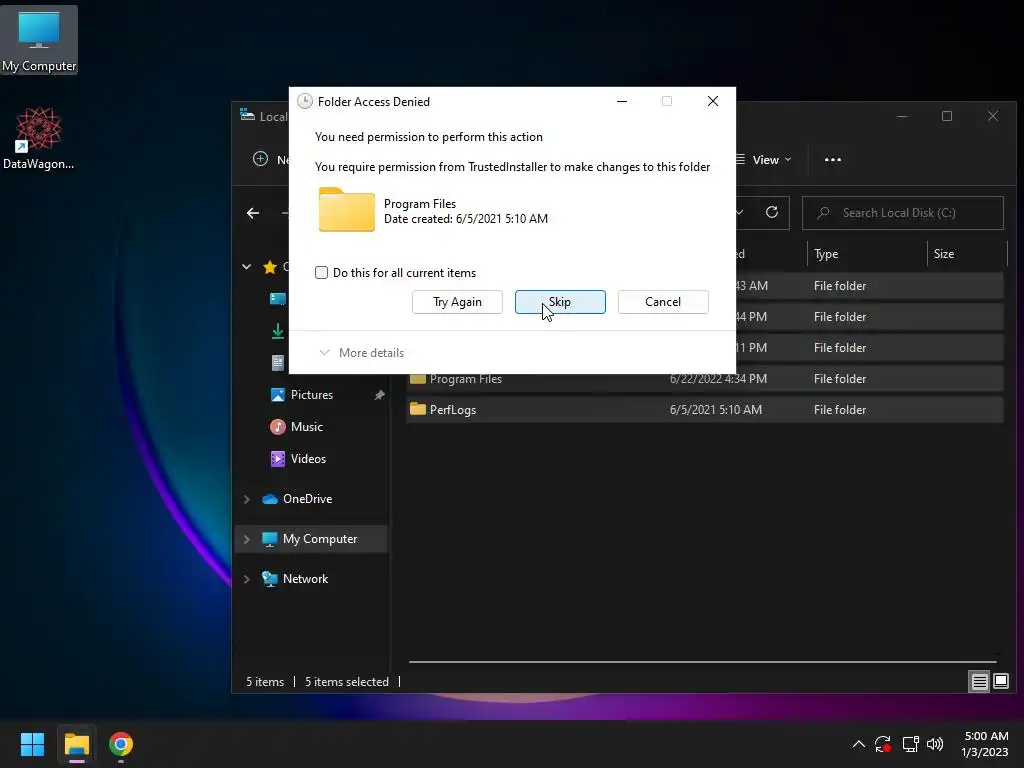Click the sync update tray icon

point(883,744)
